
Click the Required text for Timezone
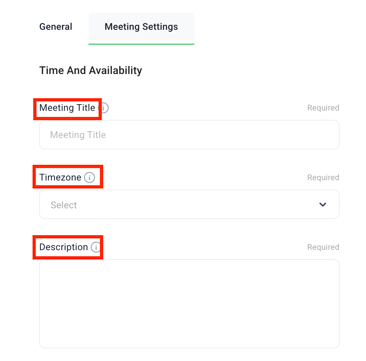pyautogui.click(x=323, y=178)
